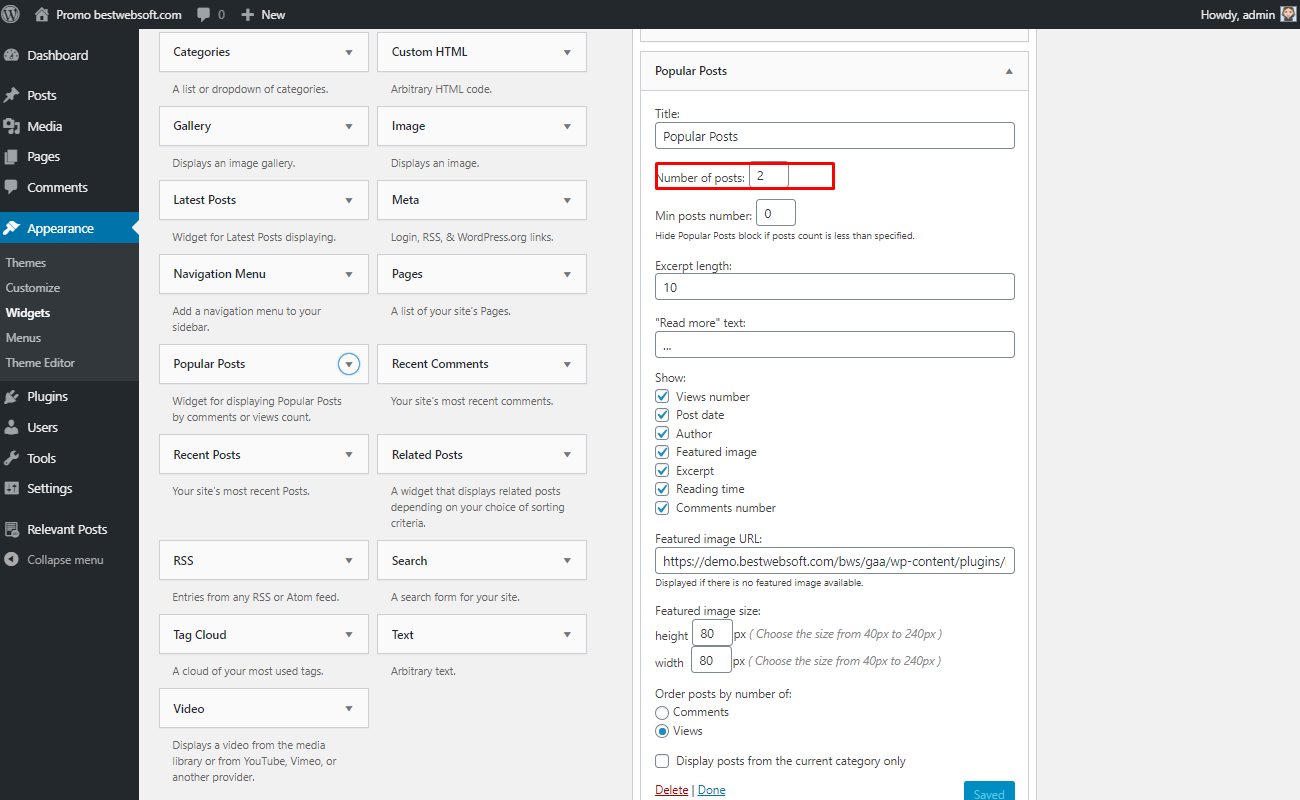Image resolution: width=1300 pixels, height=800 pixels.
Task: Click the Min posts number field
Action: 776,213
